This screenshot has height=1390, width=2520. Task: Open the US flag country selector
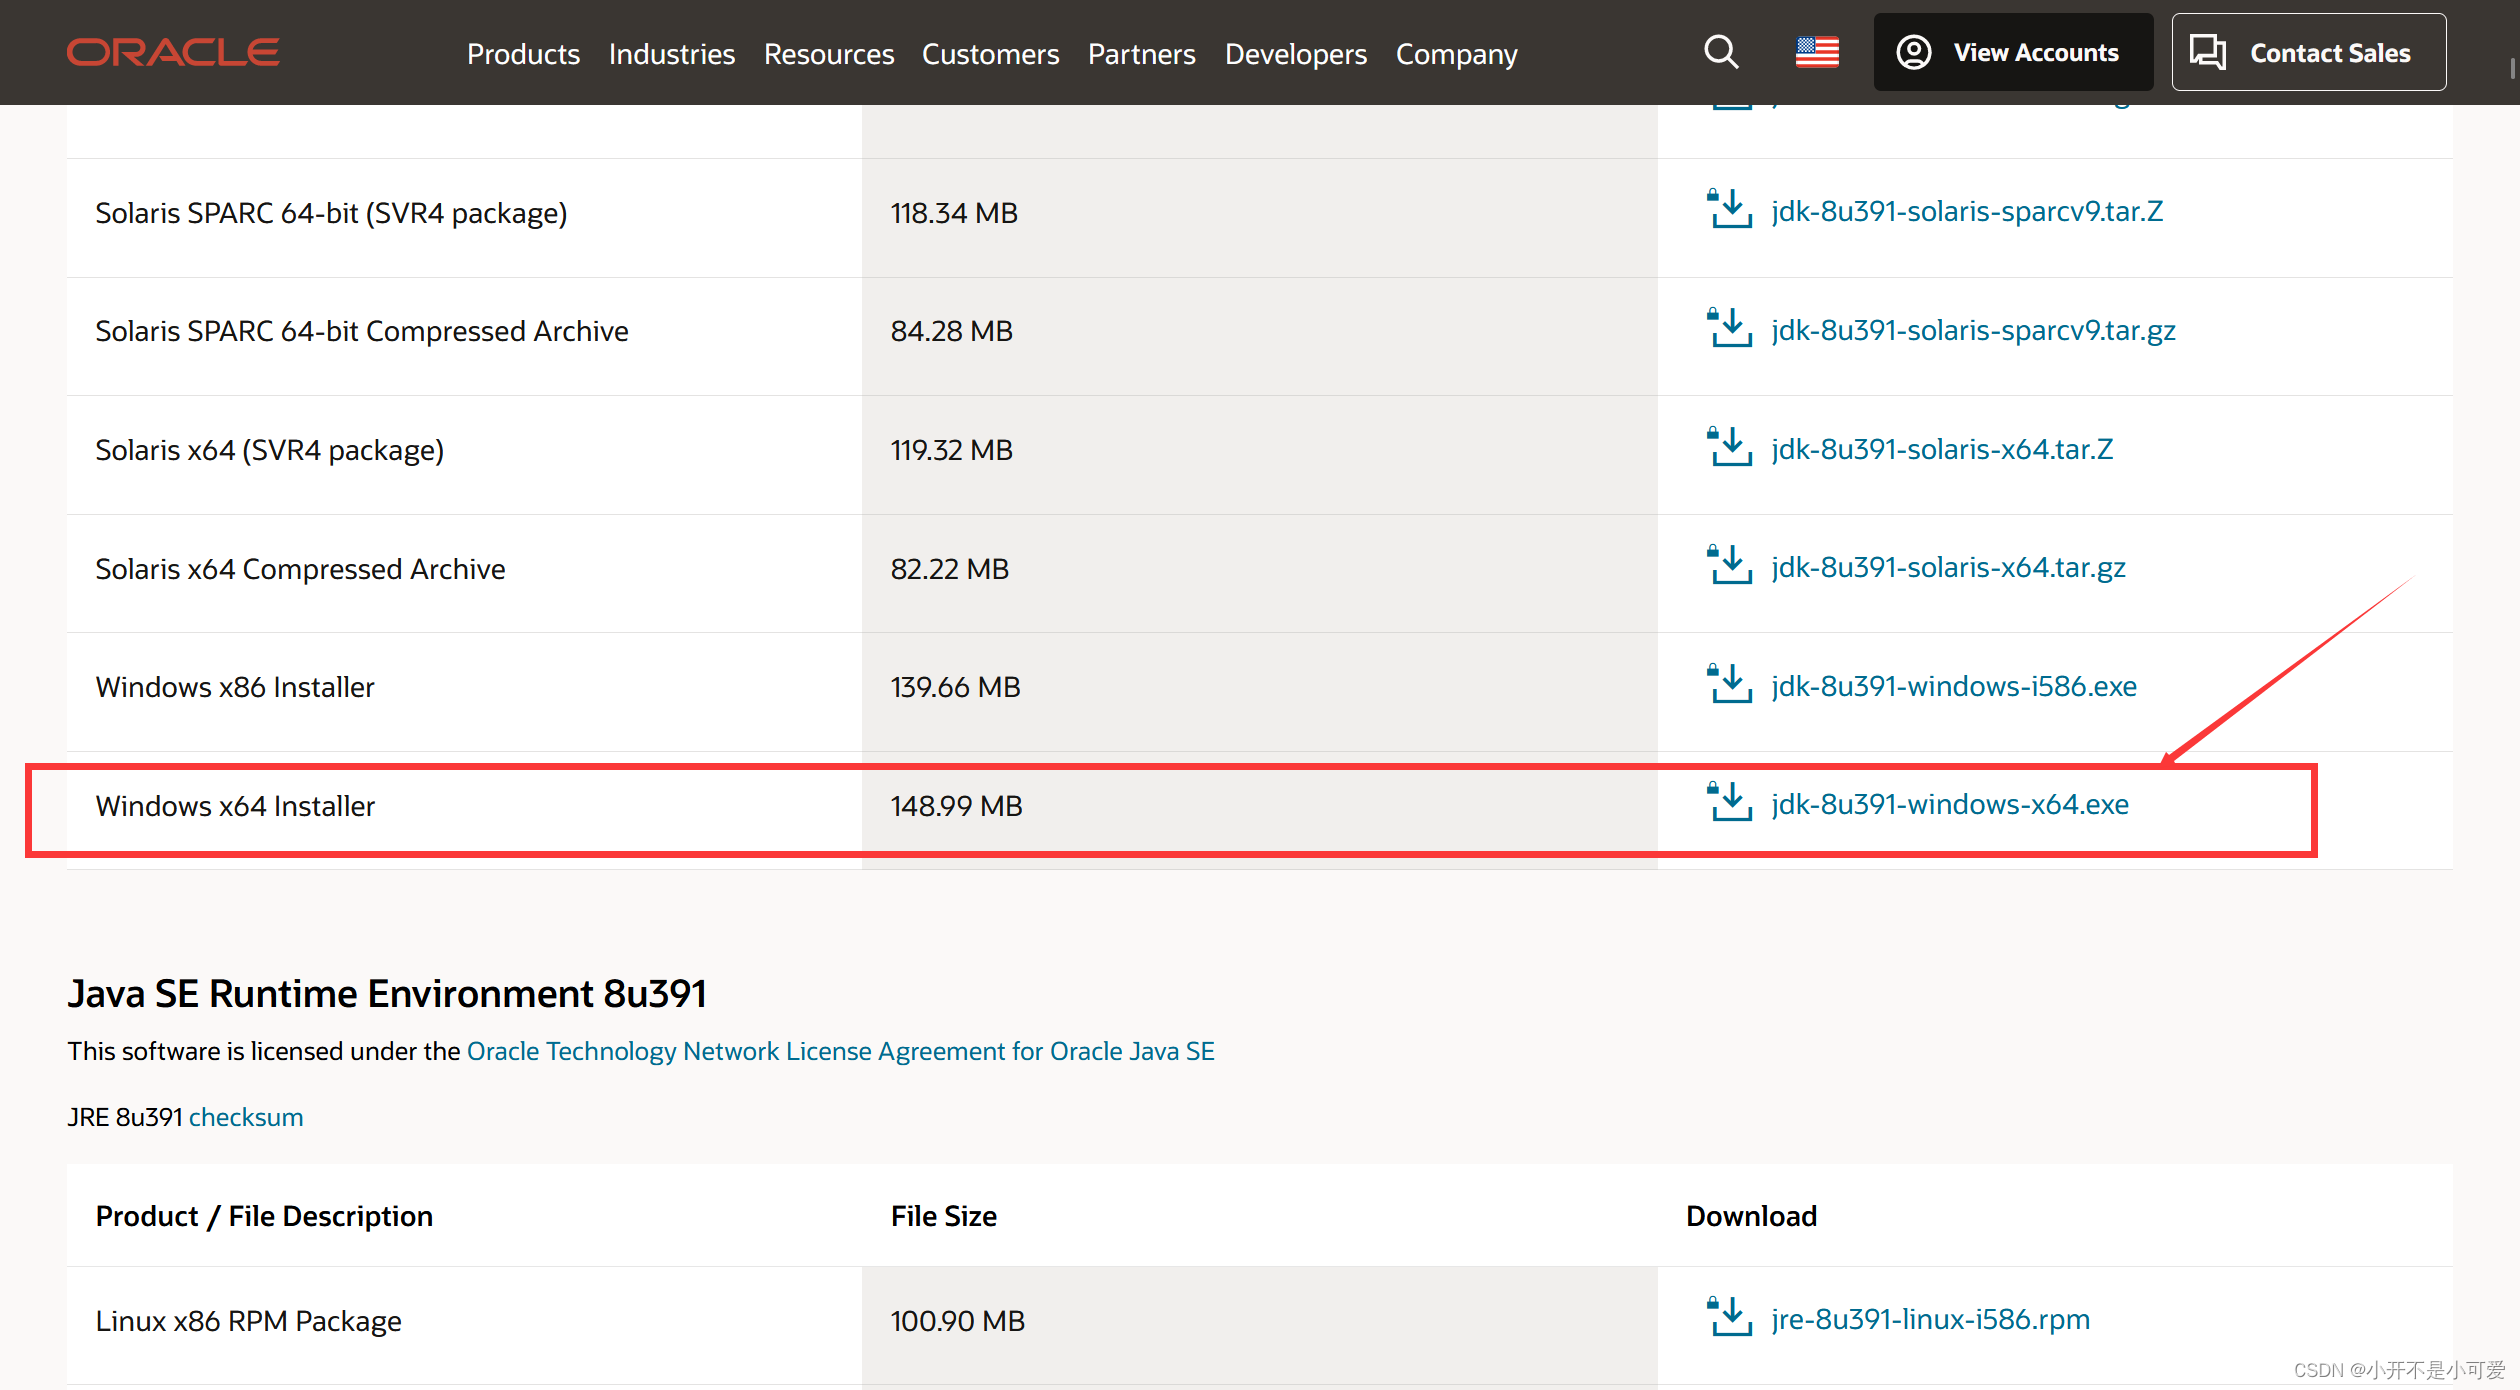[1817, 52]
